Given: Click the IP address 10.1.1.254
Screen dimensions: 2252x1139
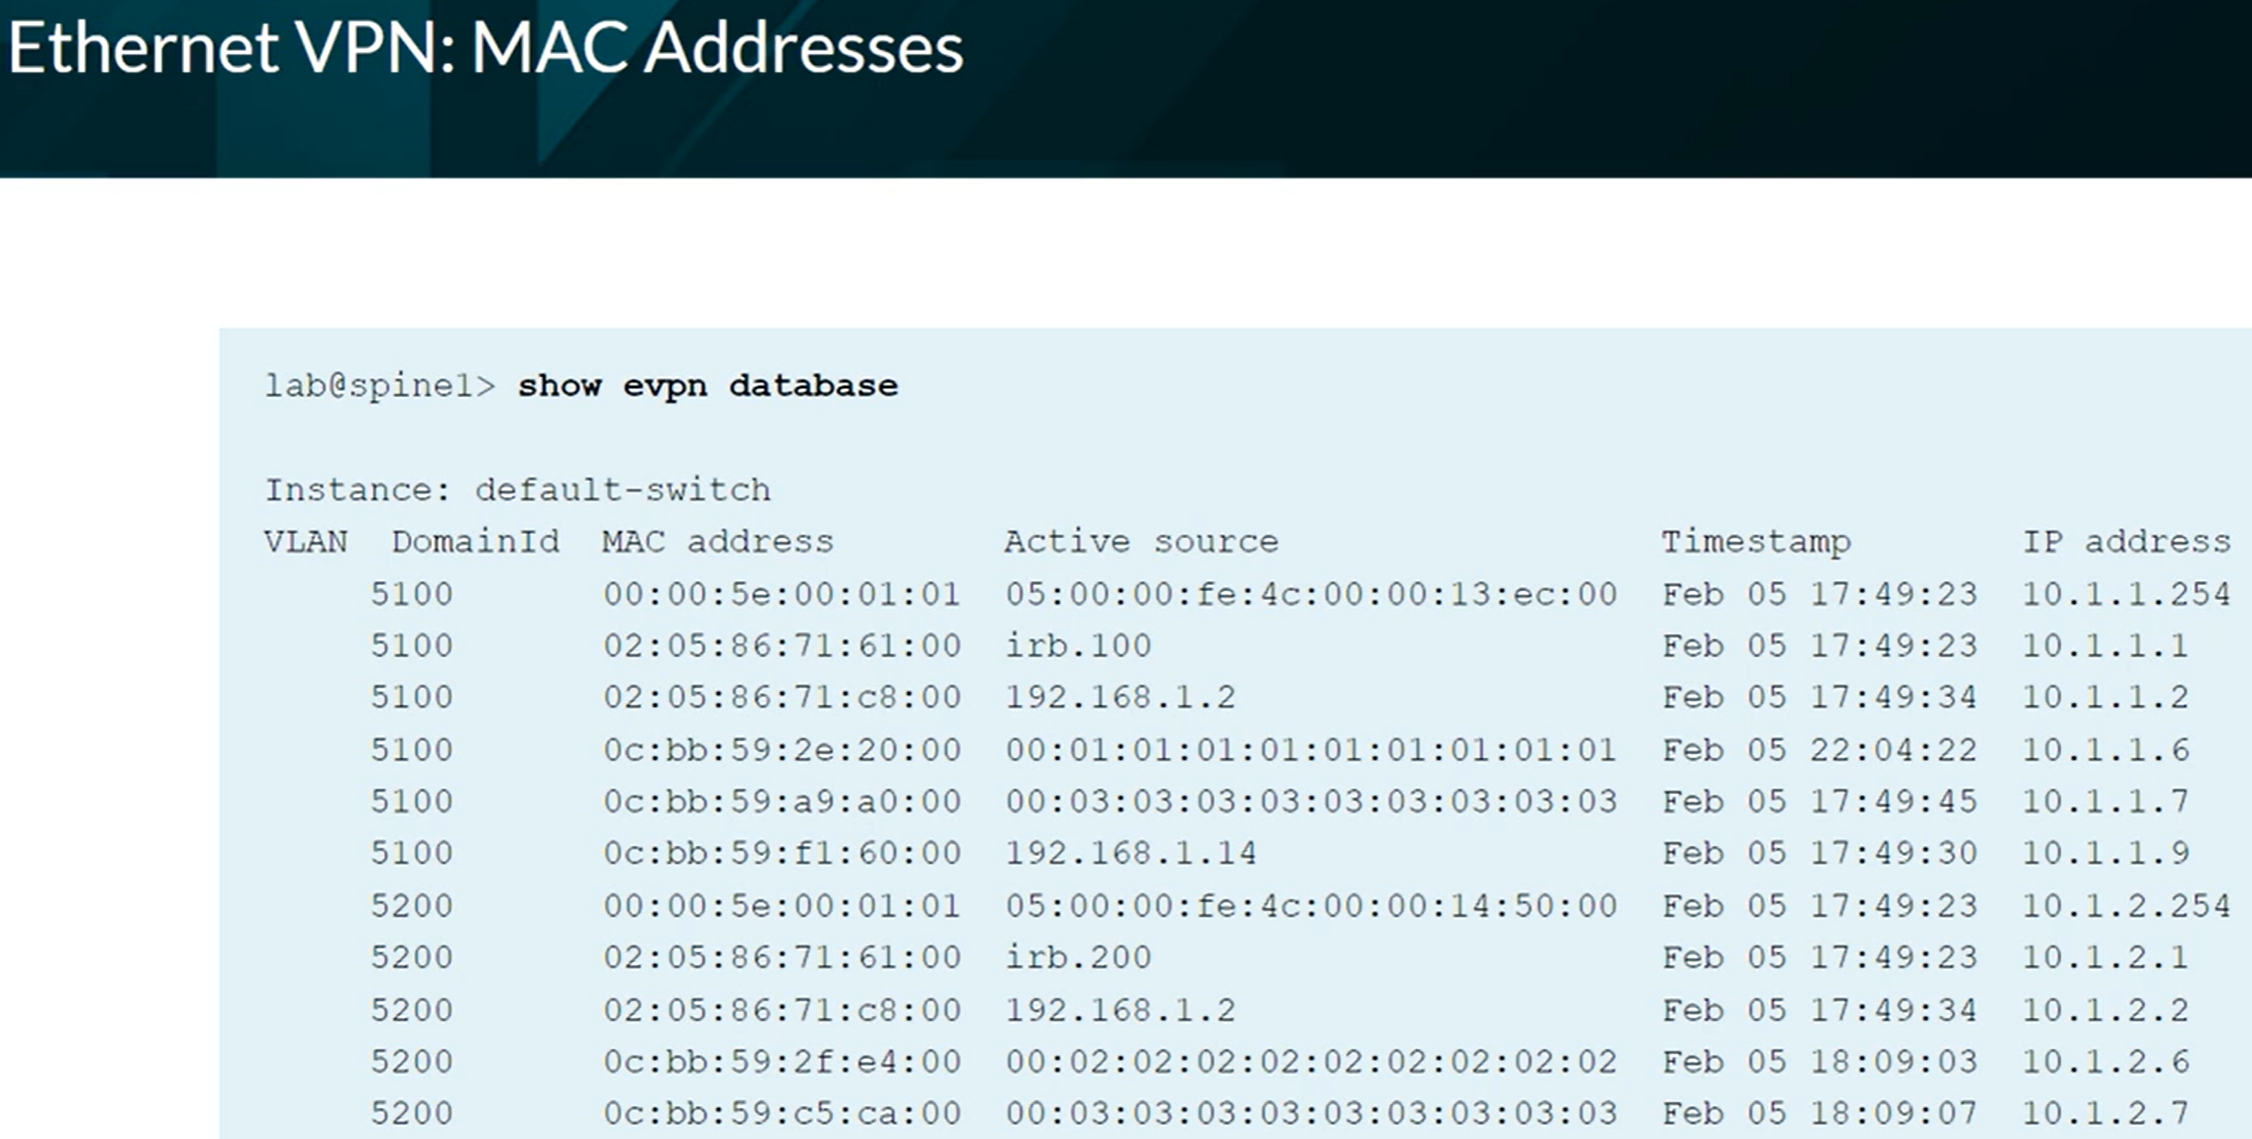Looking at the screenshot, I should (2127, 594).
